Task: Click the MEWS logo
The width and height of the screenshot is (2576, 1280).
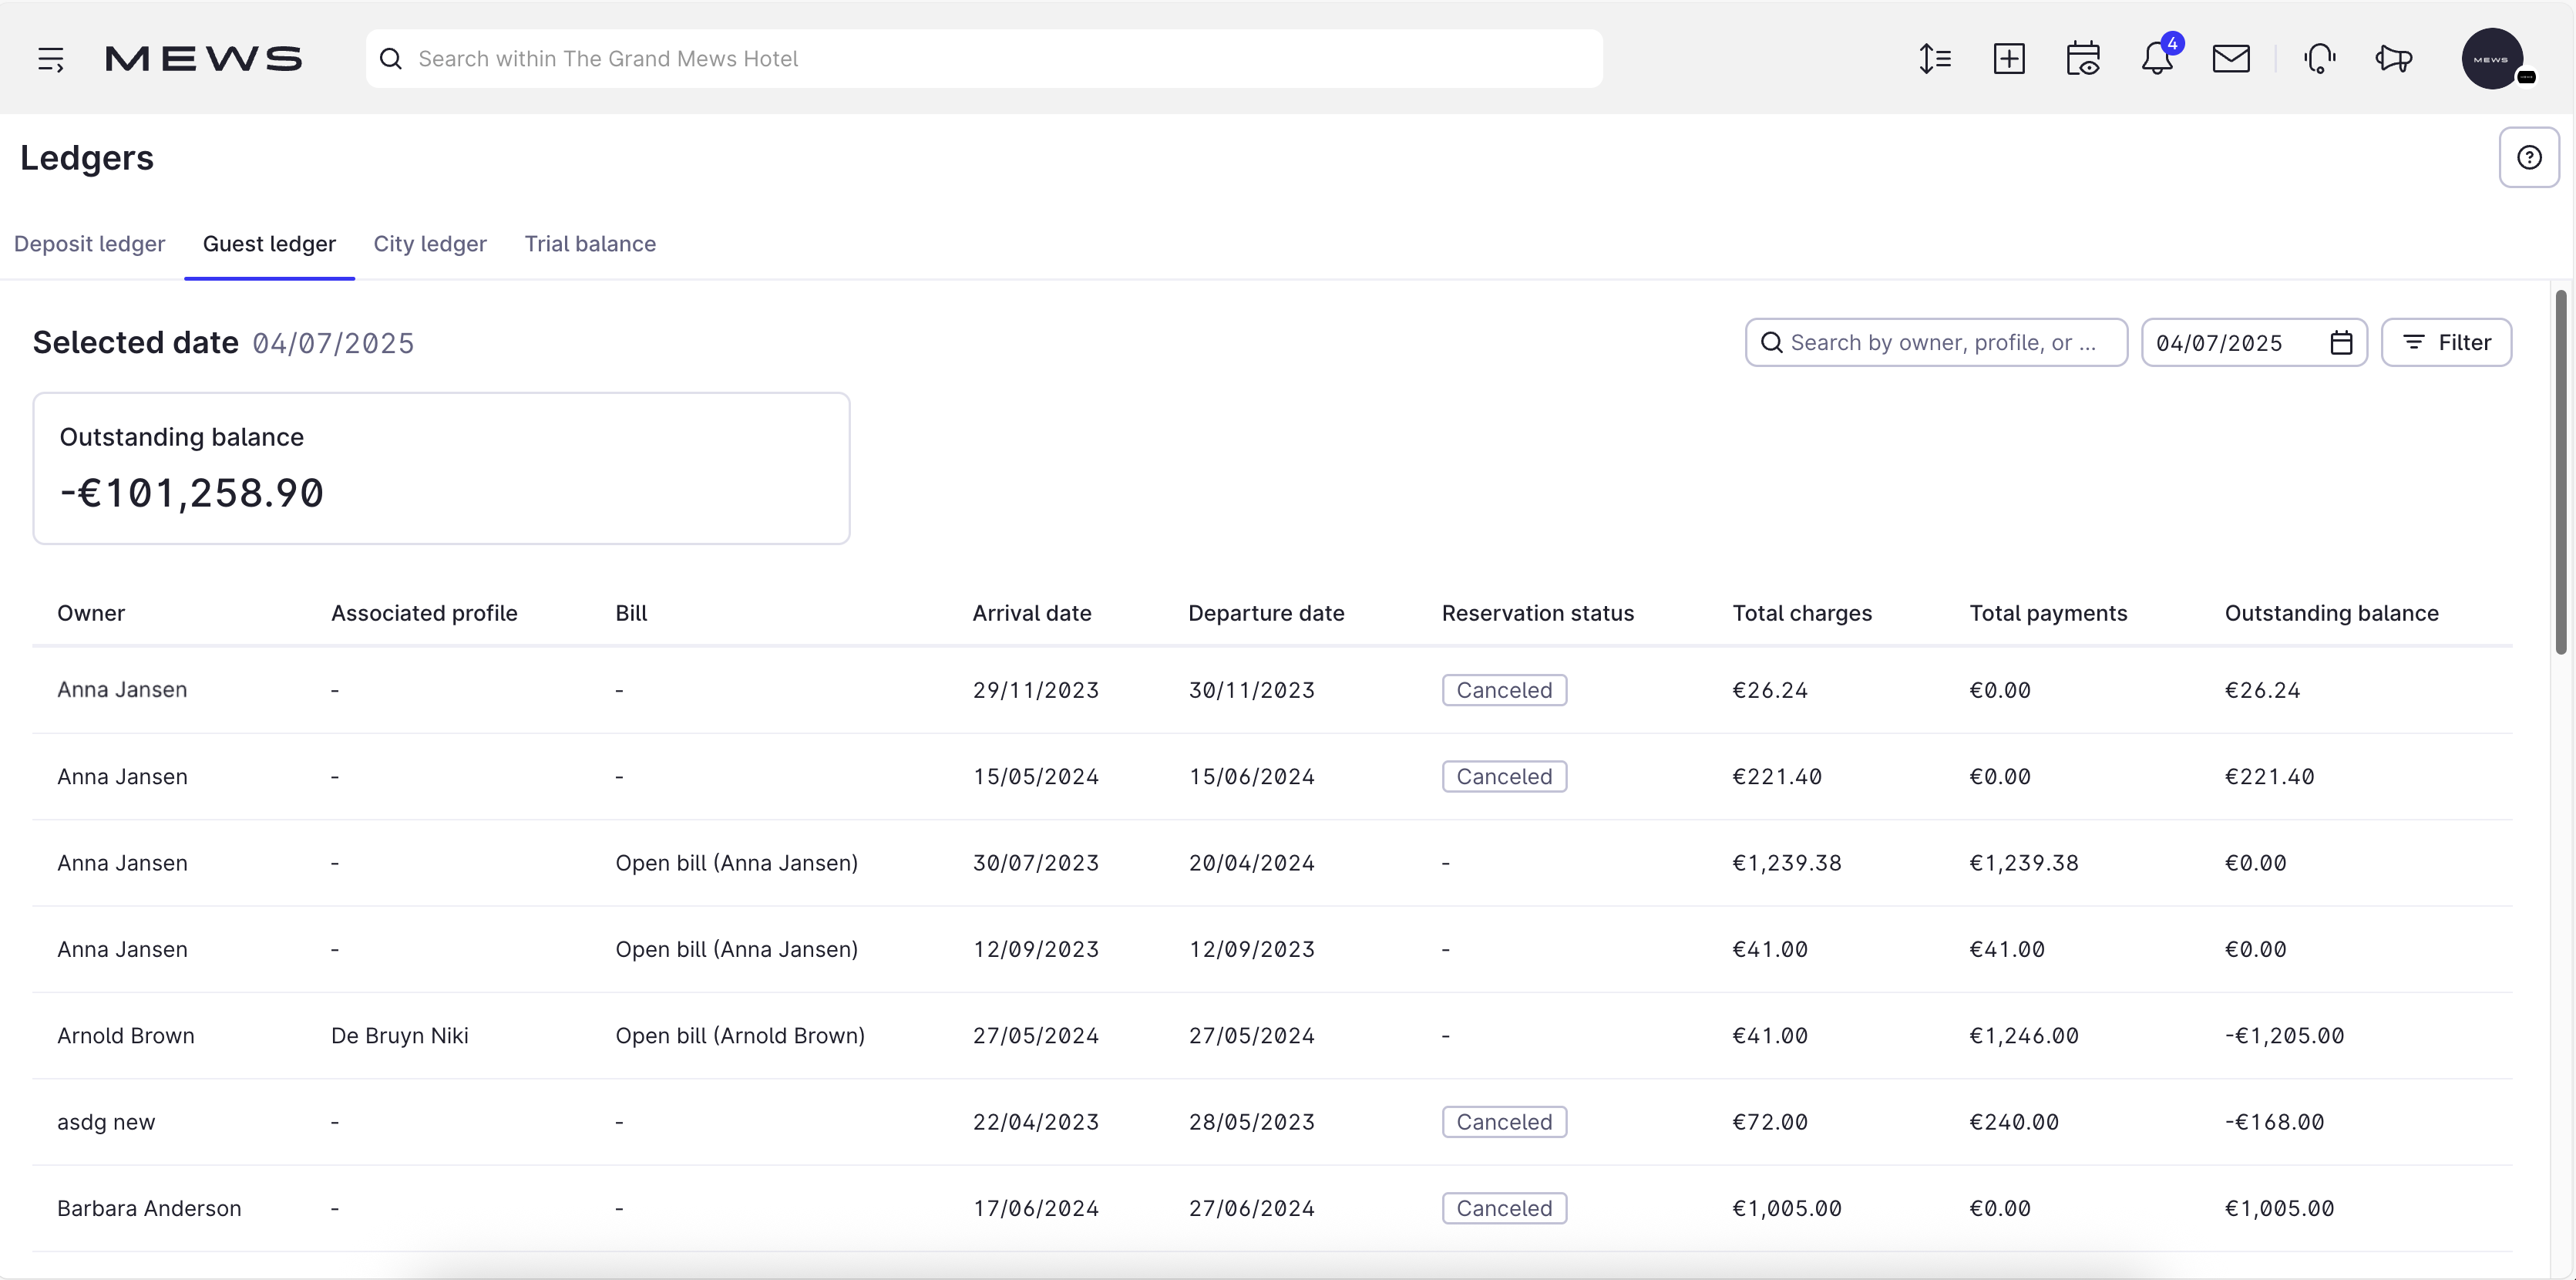Action: pos(203,59)
